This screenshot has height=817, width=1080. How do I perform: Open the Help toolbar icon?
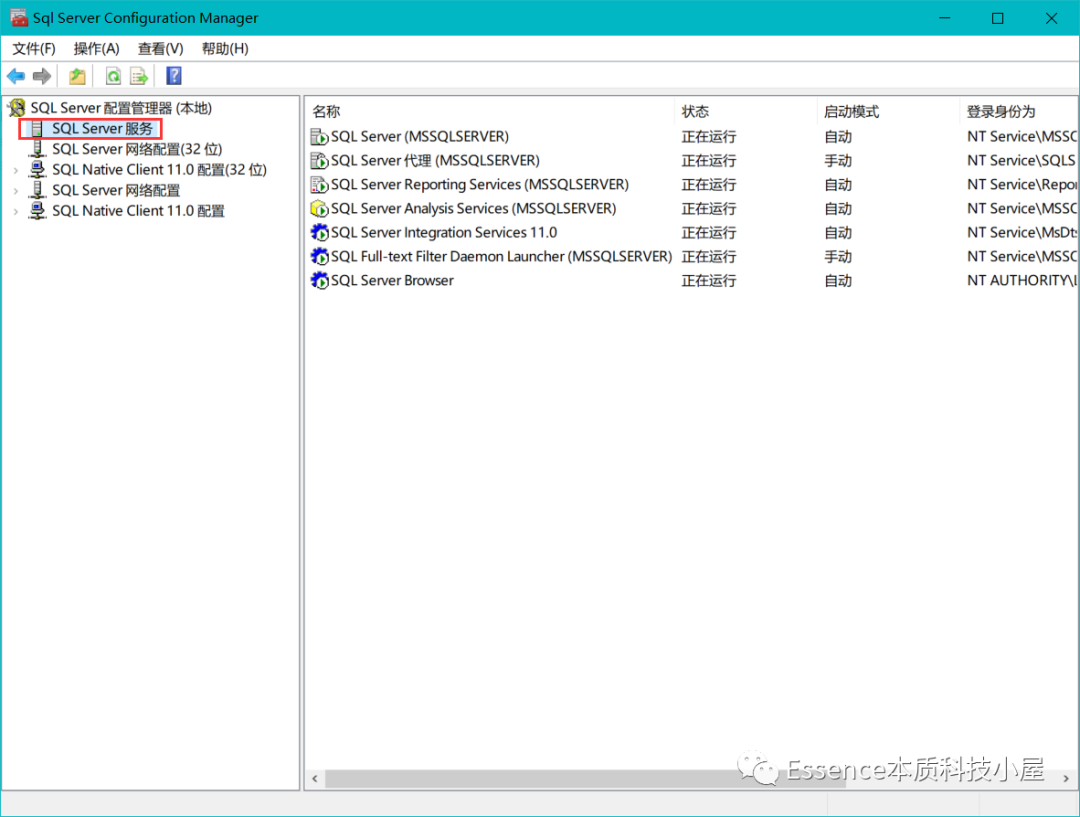click(x=174, y=76)
